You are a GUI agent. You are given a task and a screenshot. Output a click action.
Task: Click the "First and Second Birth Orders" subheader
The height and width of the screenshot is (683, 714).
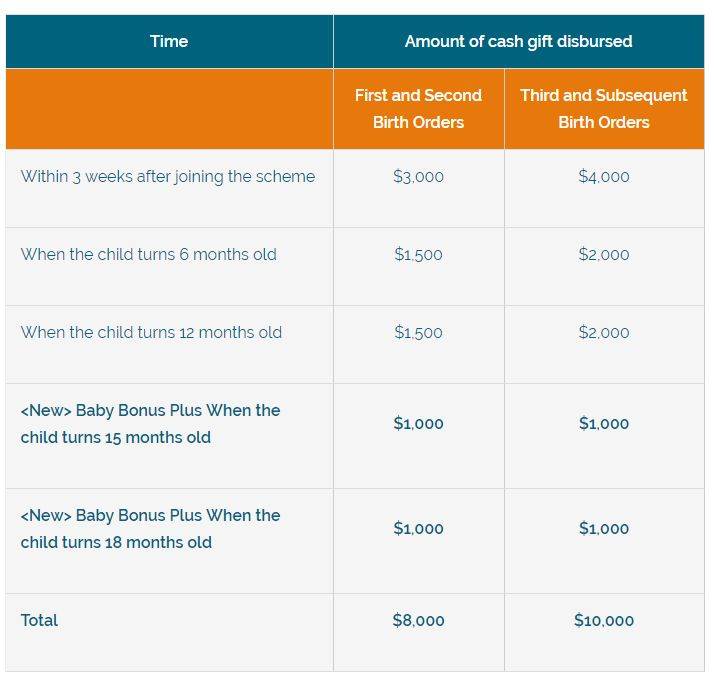pos(418,108)
